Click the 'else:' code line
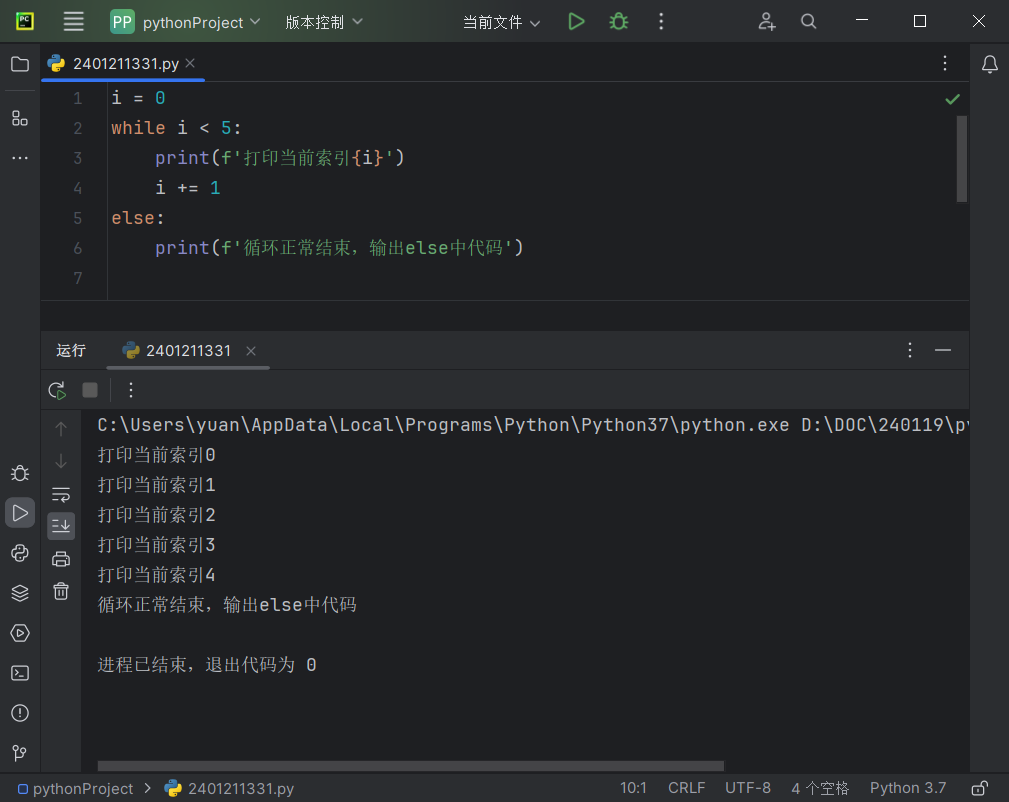 [138, 218]
